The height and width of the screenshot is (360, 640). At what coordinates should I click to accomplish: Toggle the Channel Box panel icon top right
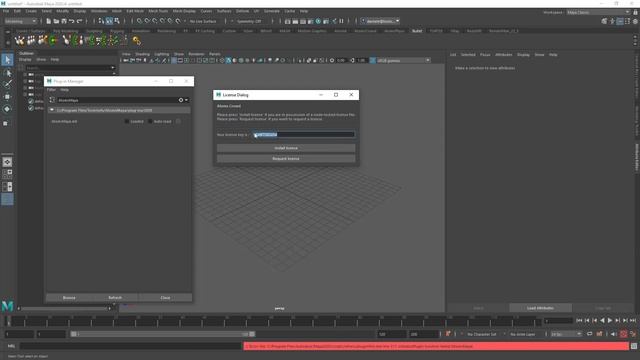[x=636, y=21]
